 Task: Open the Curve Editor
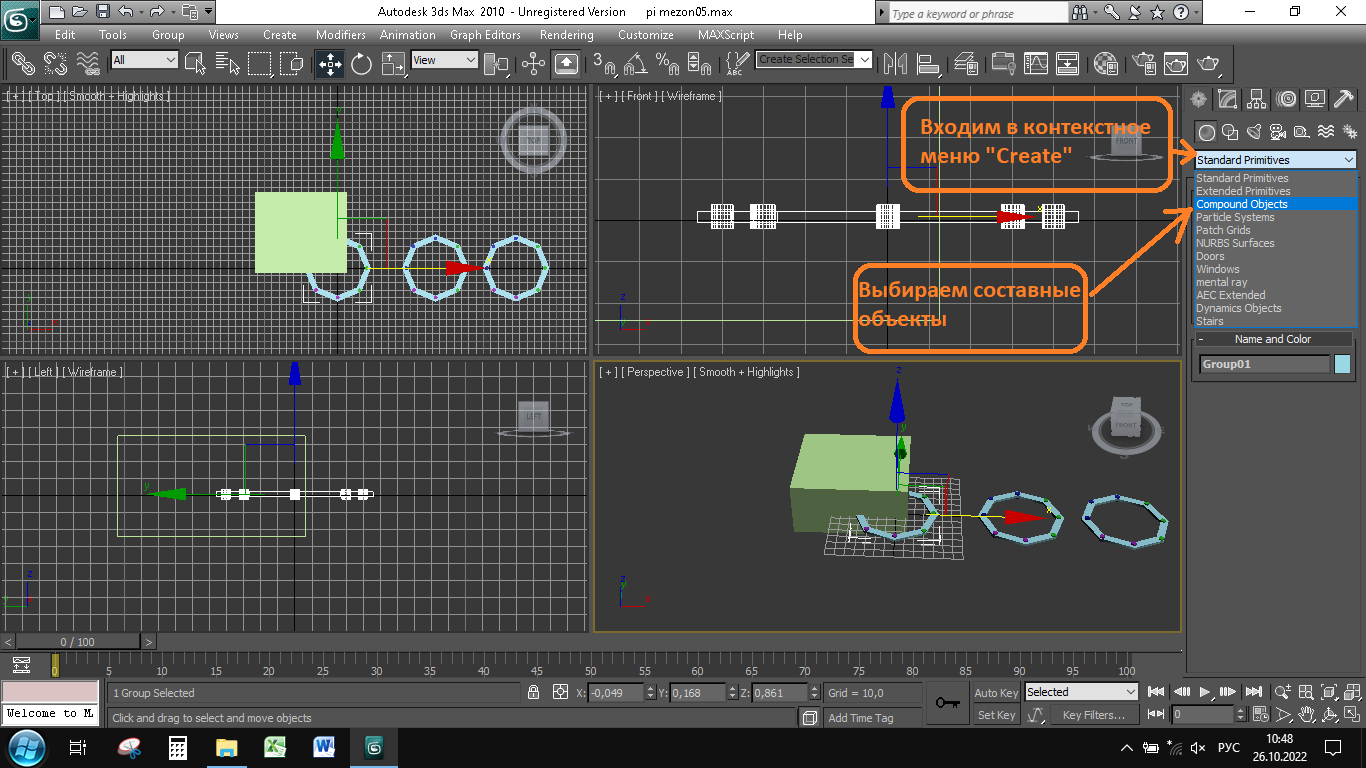[x=1036, y=64]
